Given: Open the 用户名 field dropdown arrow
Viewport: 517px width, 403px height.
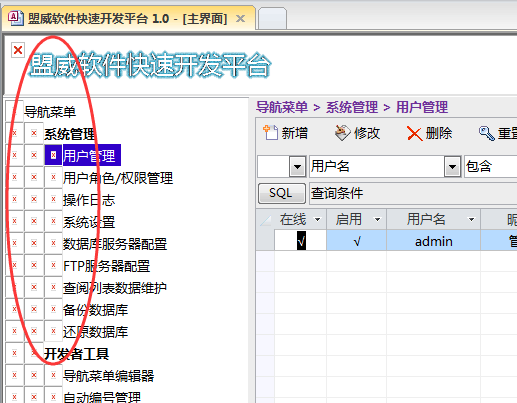Looking at the screenshot, I should click(452, 166).
